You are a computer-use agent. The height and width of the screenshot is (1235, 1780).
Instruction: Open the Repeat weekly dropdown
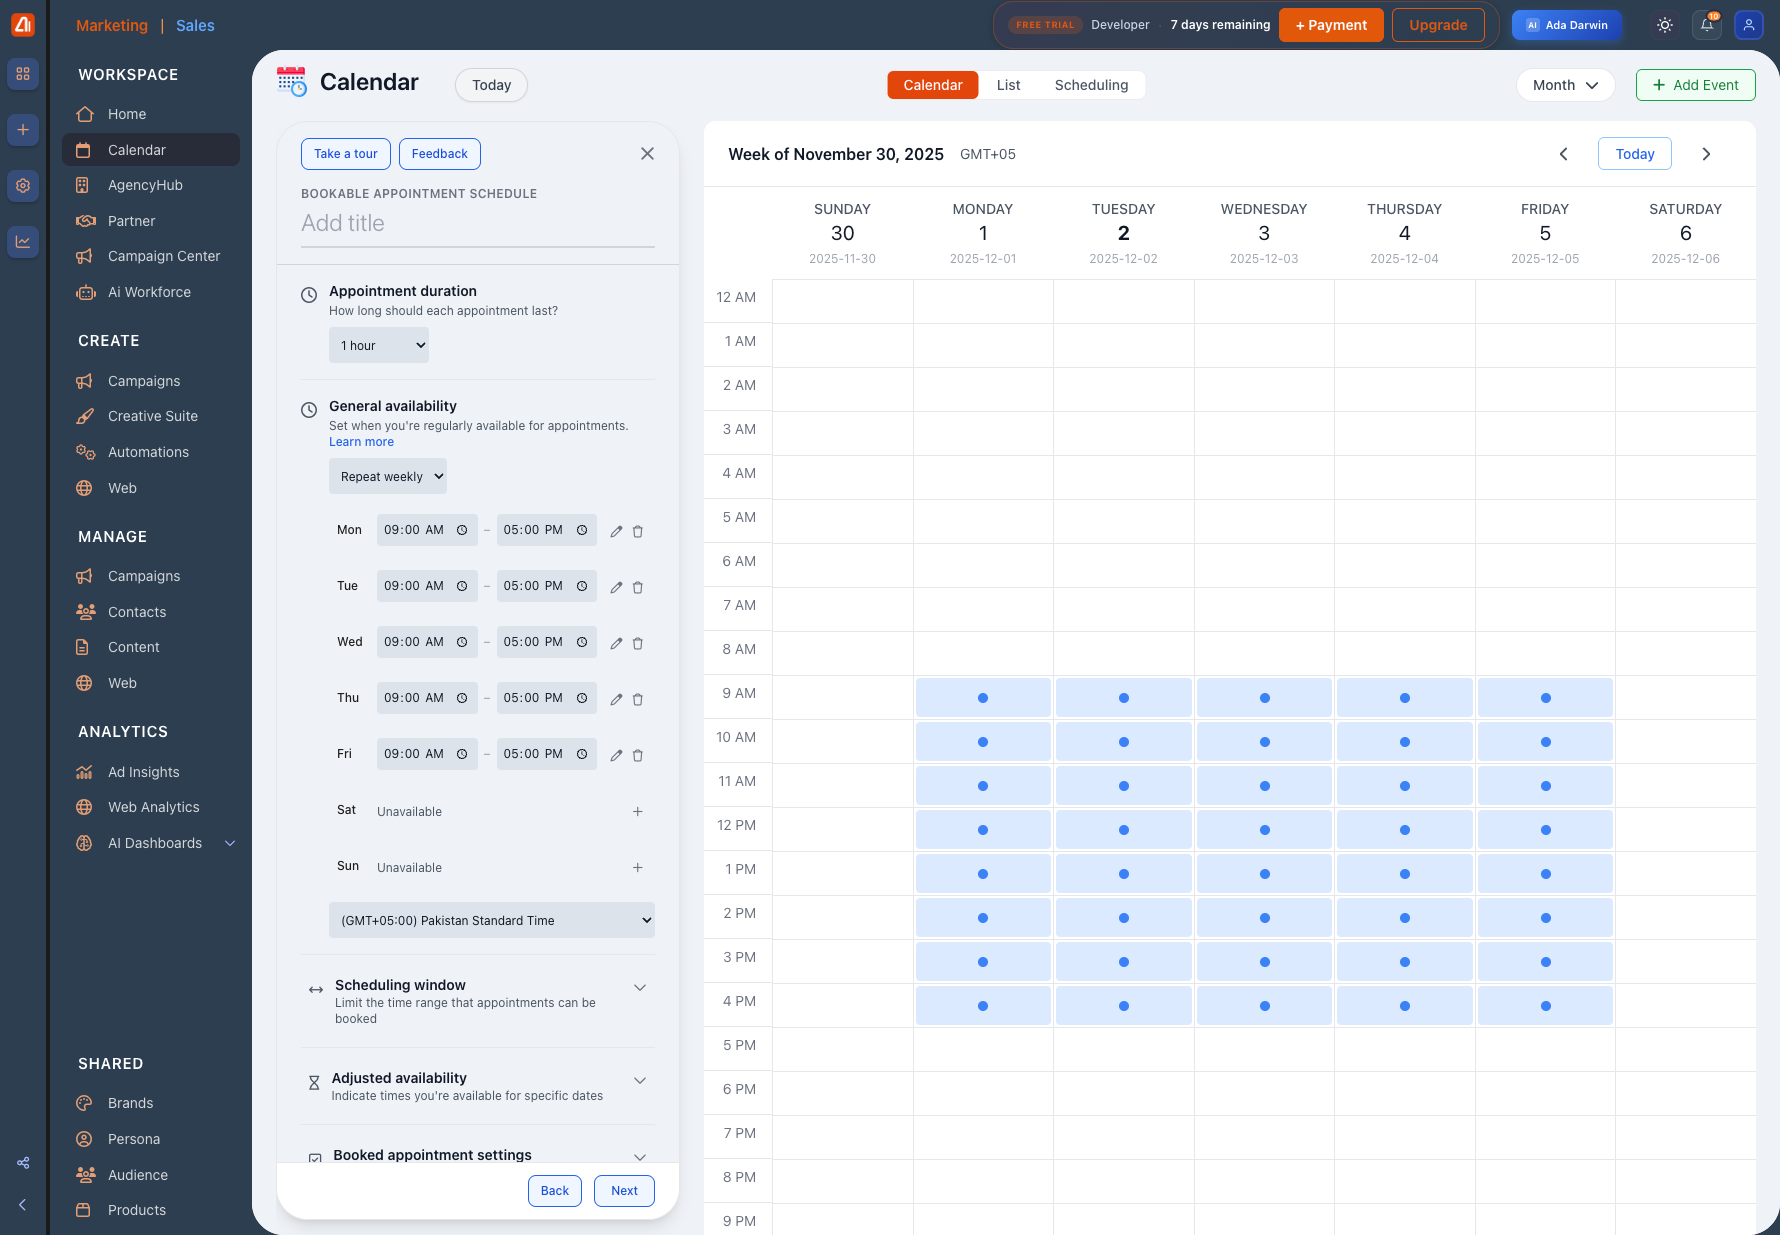click(x=388, y=476)
